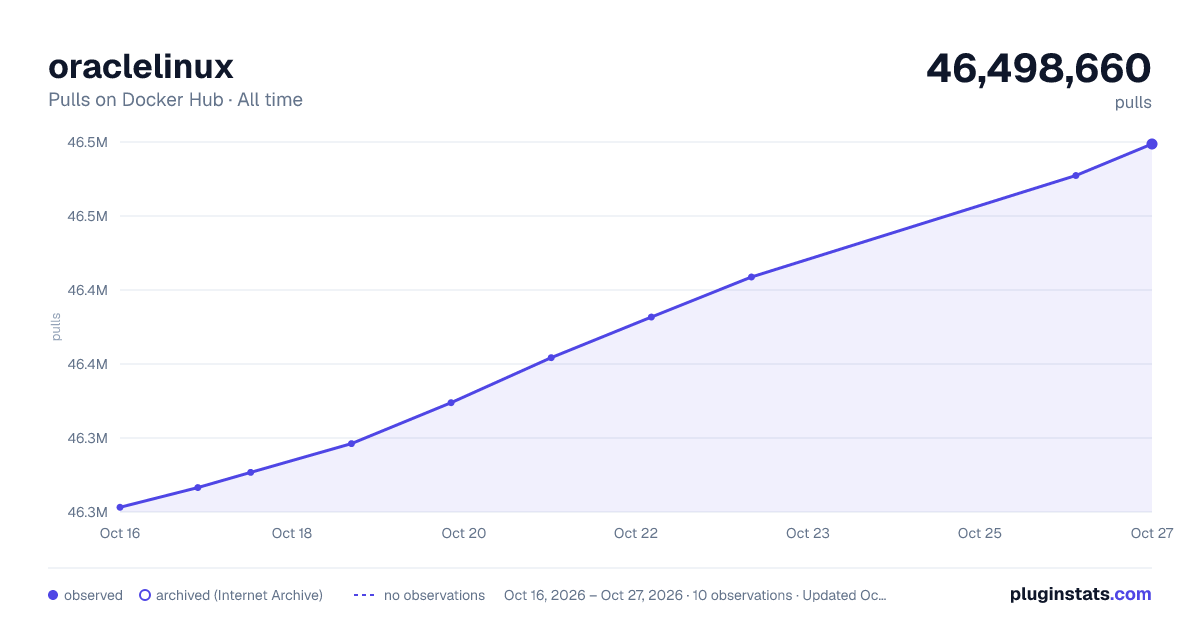Click the hollow archived legend circle
The height and width of the screenshot is (630, 1200).
click(x=144, y=595)
